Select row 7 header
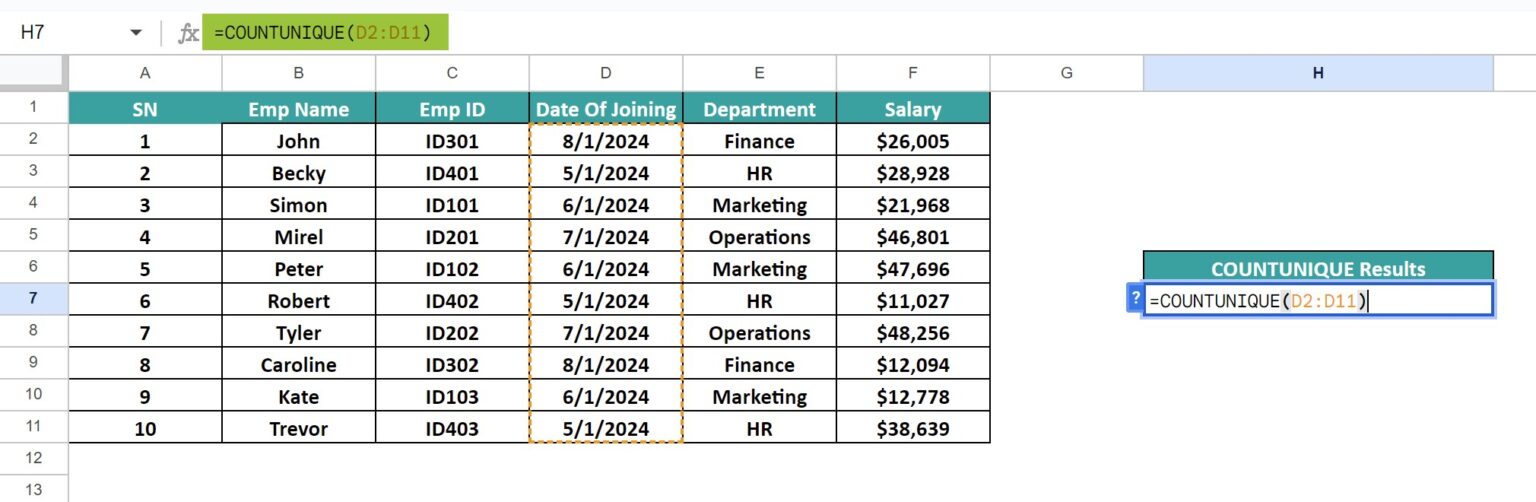This screenshot has width=1536, height=502. (33, 300)
